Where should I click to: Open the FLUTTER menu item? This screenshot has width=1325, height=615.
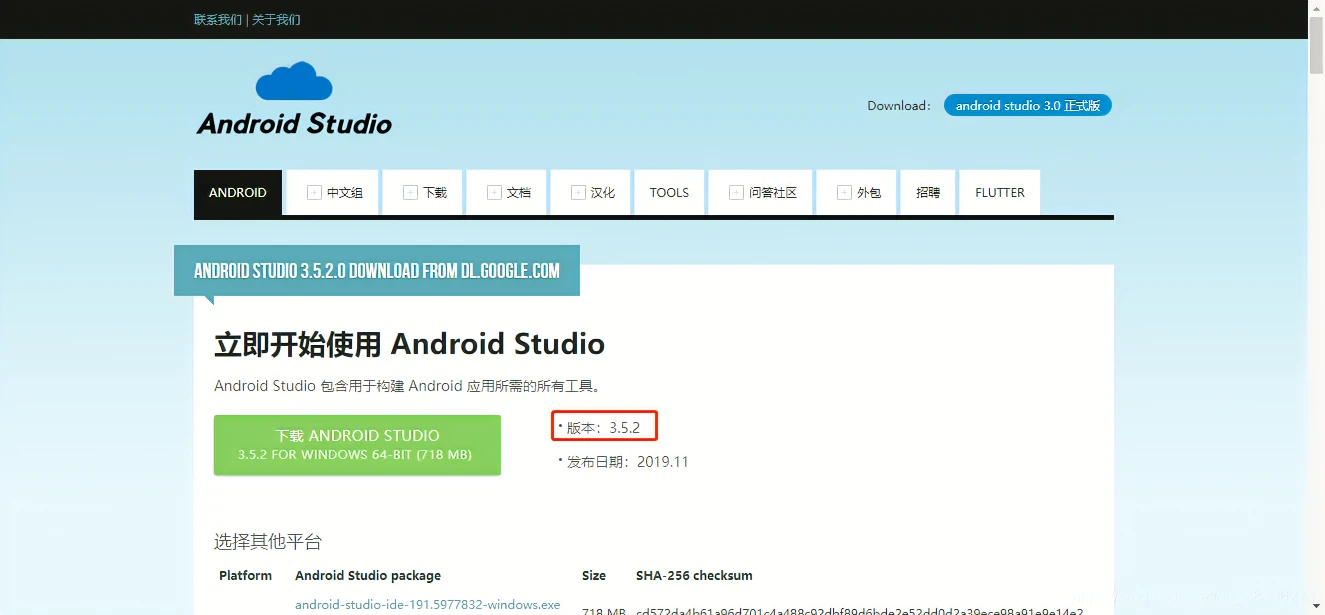pyautogui.click(x=1000, y=192)
